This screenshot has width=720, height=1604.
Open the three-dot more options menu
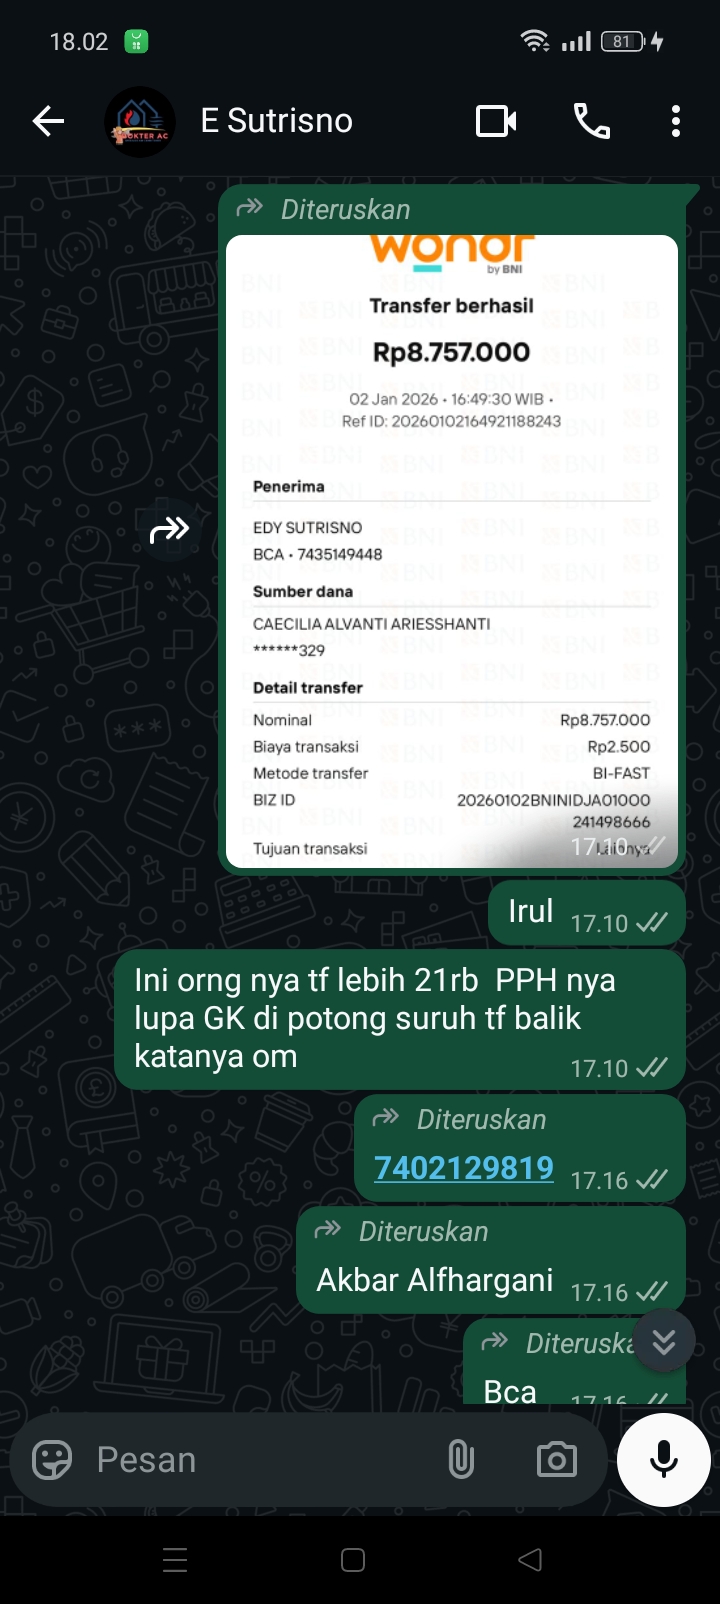point(676,121)
